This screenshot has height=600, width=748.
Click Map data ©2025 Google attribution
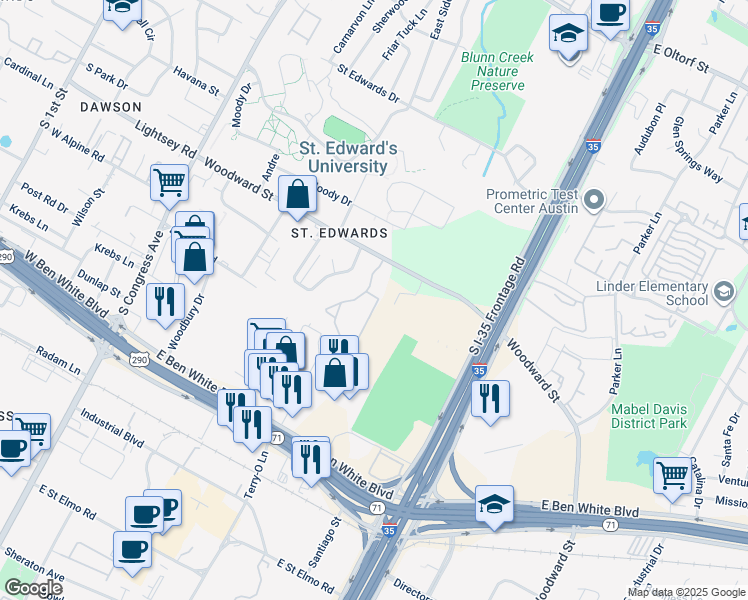coord(686,593)
